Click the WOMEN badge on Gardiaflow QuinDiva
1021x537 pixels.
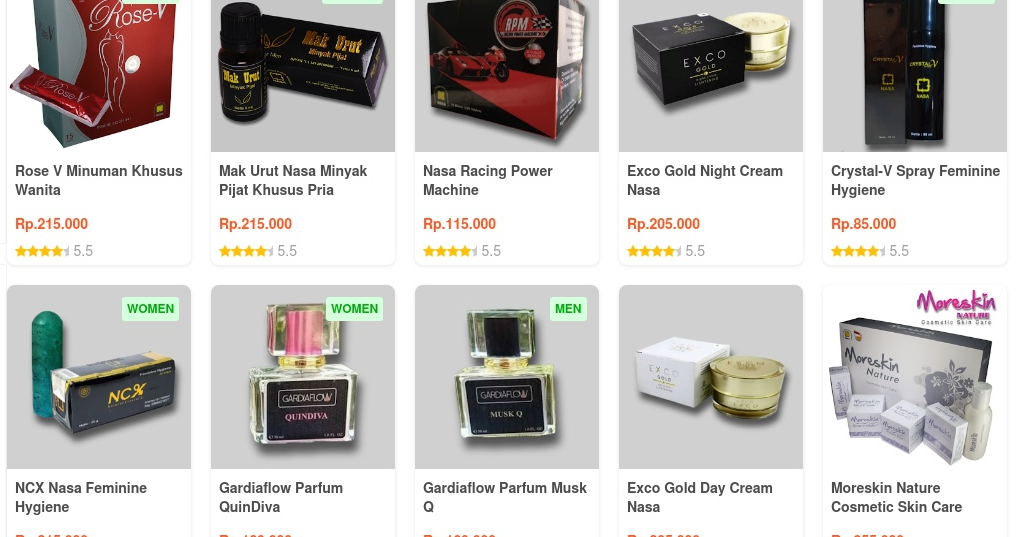point(354,309)
